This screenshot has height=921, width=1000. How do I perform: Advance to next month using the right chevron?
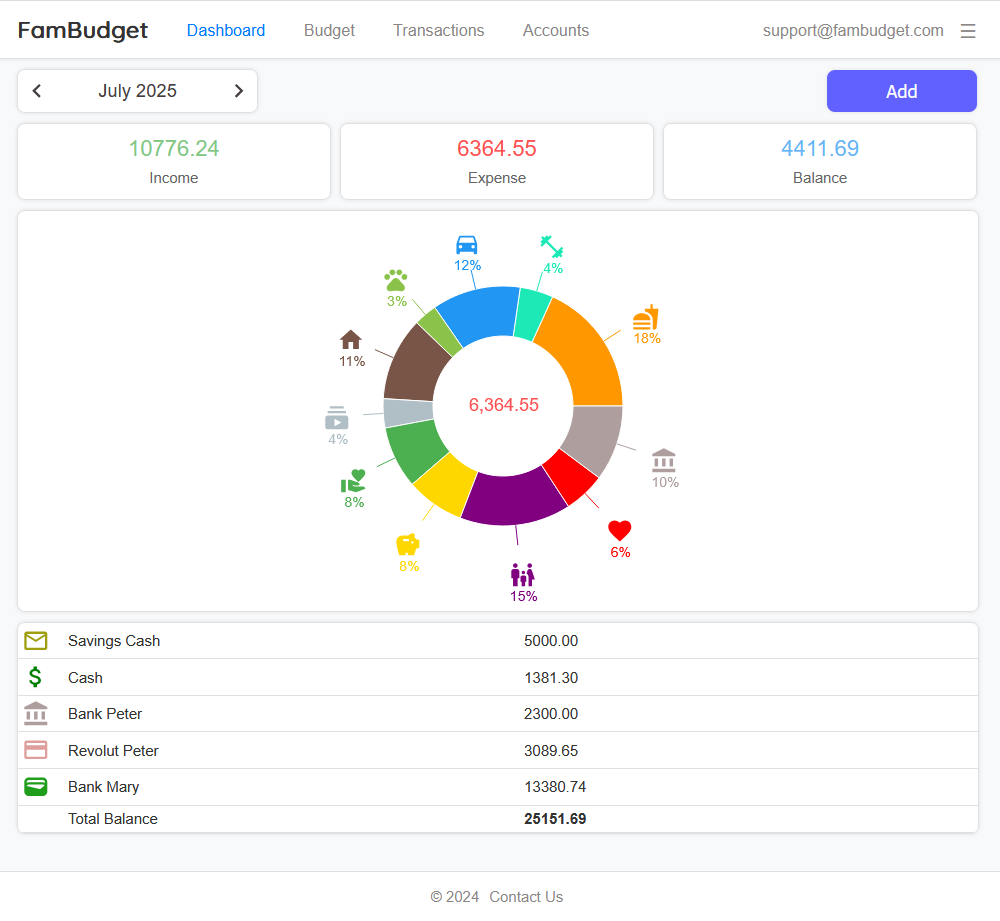pyautogui.click(x=239, y=90)
